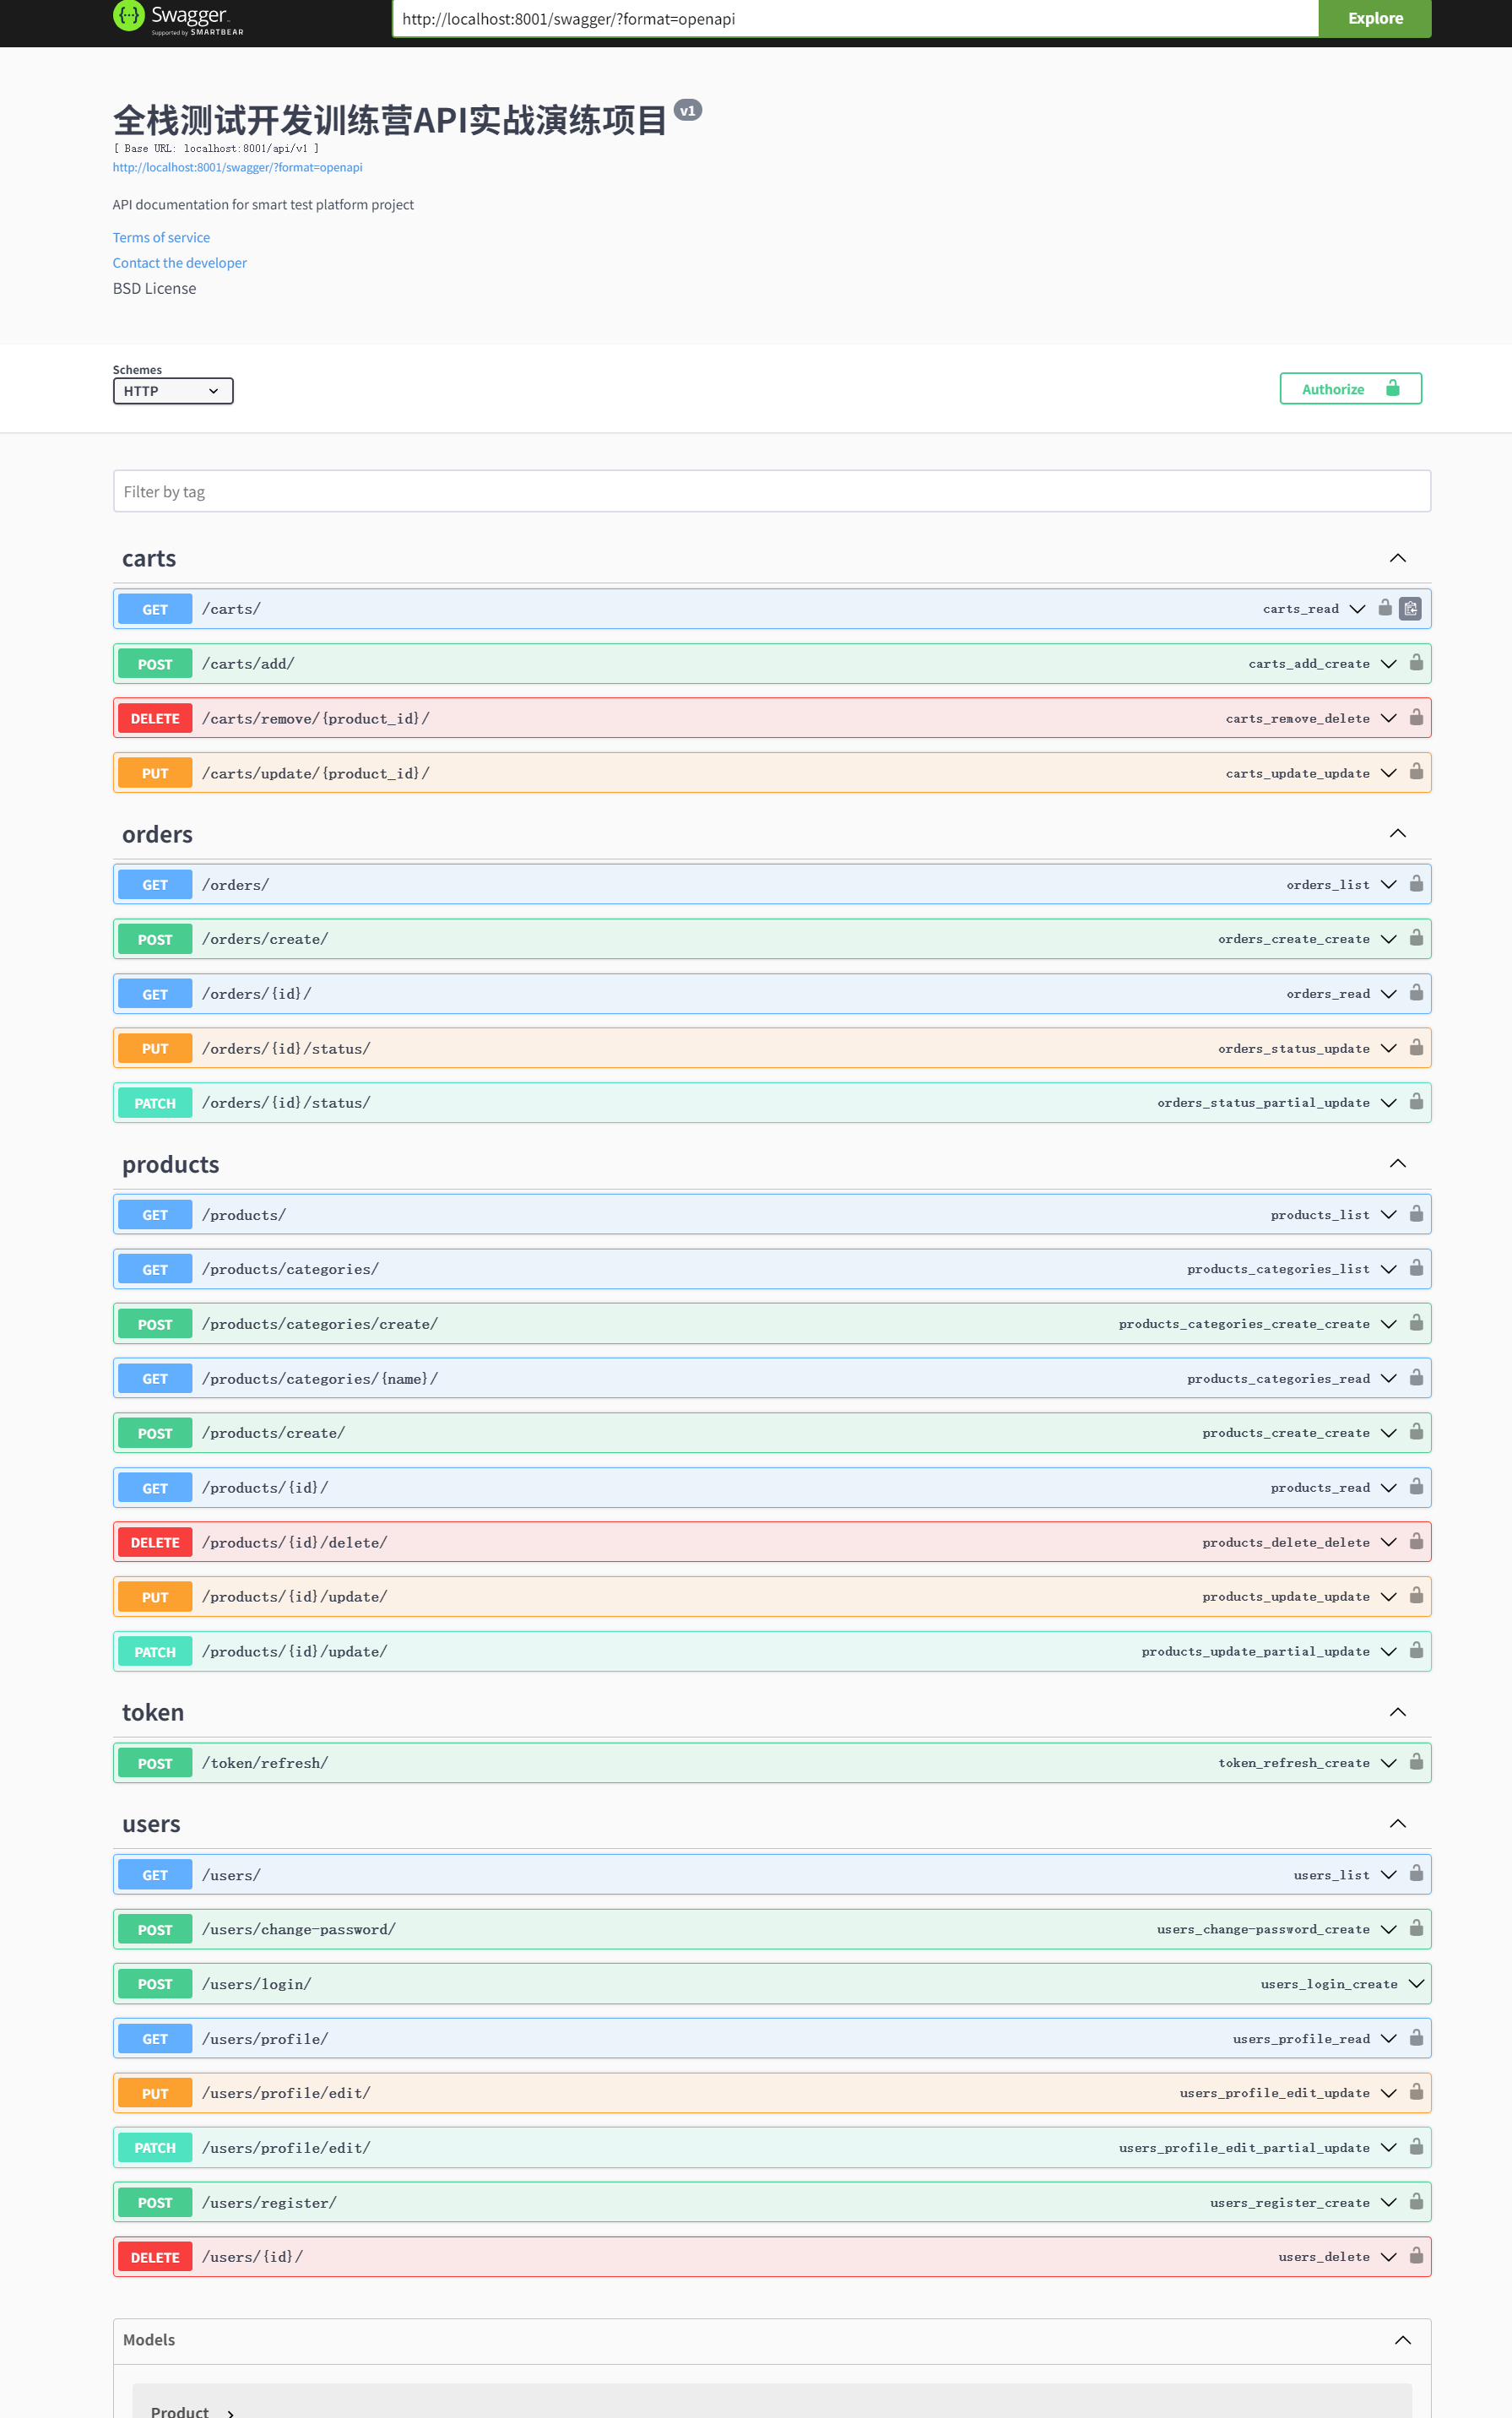Click the lock icon on the carts_update_update row
This screenshot has width=1512, height=2418.
tap(1416, 771)
